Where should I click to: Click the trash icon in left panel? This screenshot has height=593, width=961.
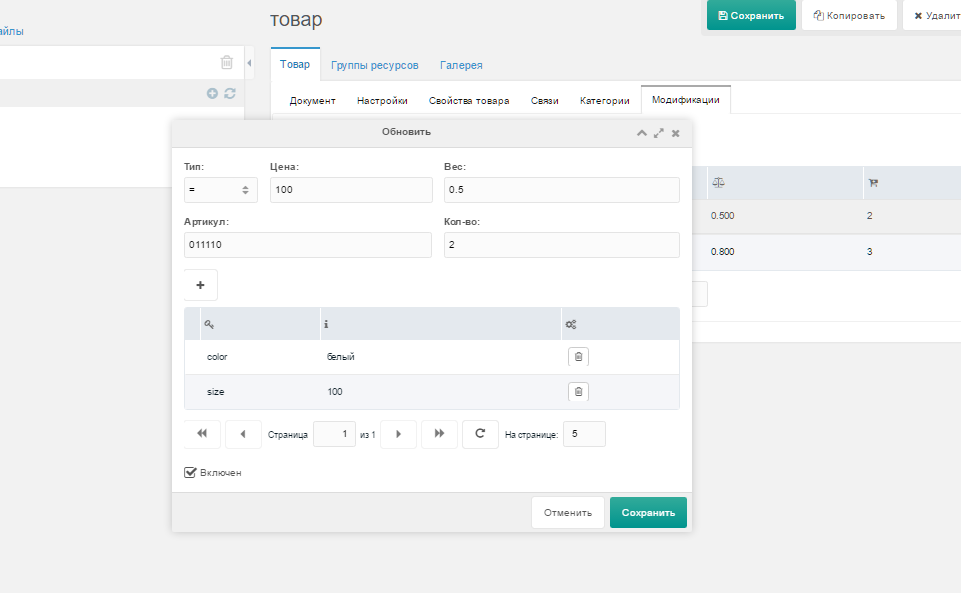(x=227, y=62)
